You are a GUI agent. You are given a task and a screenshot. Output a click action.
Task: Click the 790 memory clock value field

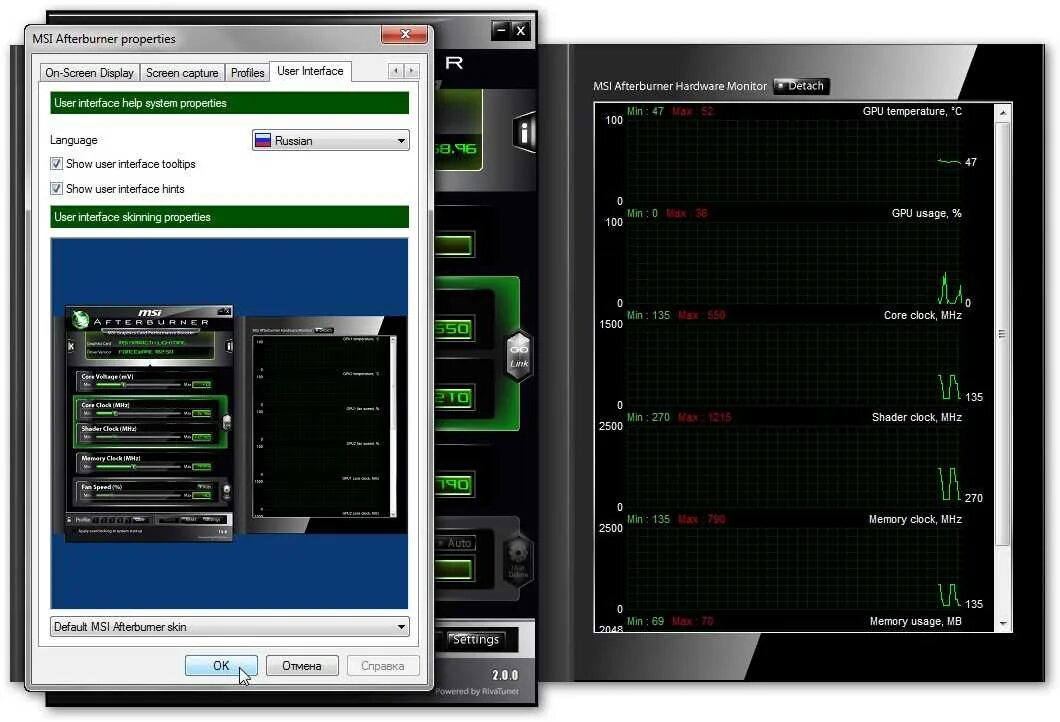click(x=454, y=484)
